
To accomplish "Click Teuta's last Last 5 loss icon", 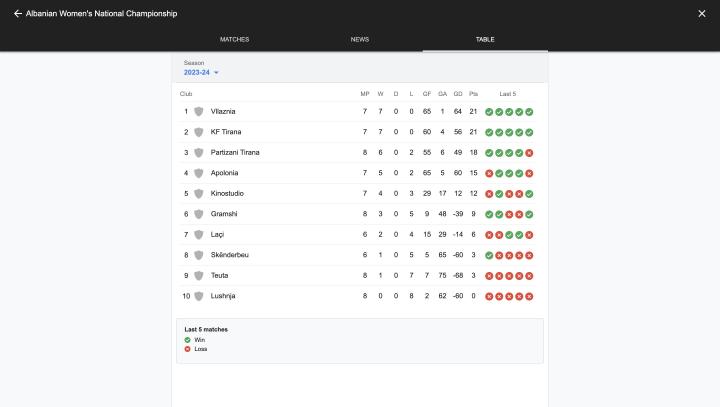I will point(529,276).
